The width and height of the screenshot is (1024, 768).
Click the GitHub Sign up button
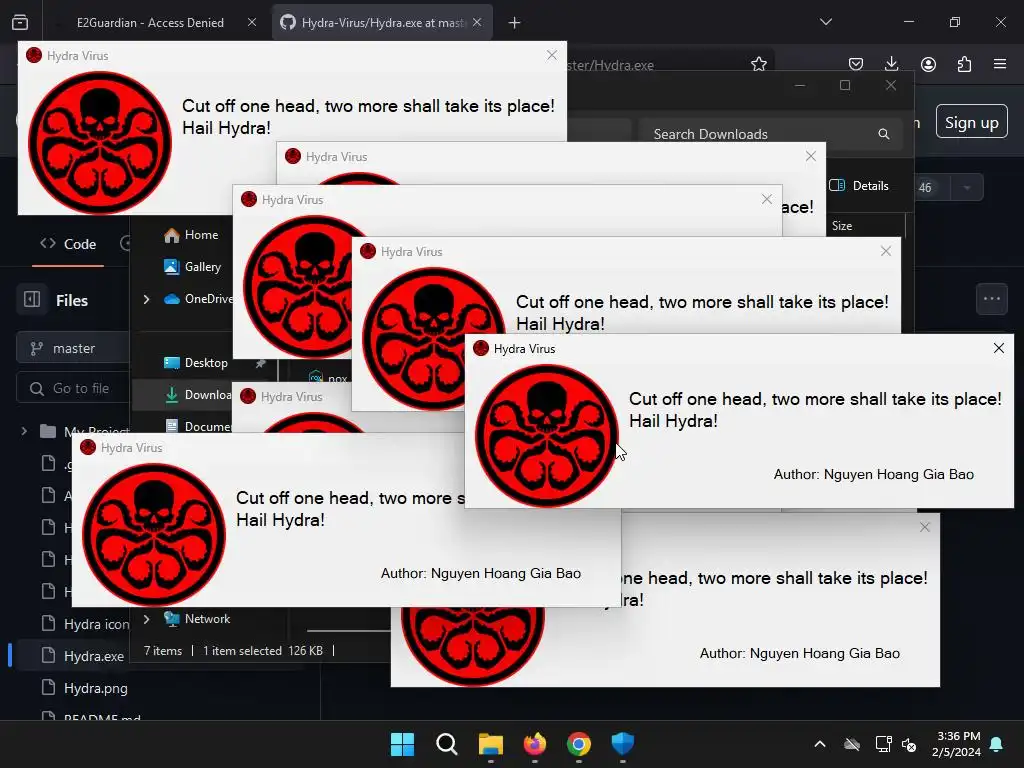[x=972, y=122]
